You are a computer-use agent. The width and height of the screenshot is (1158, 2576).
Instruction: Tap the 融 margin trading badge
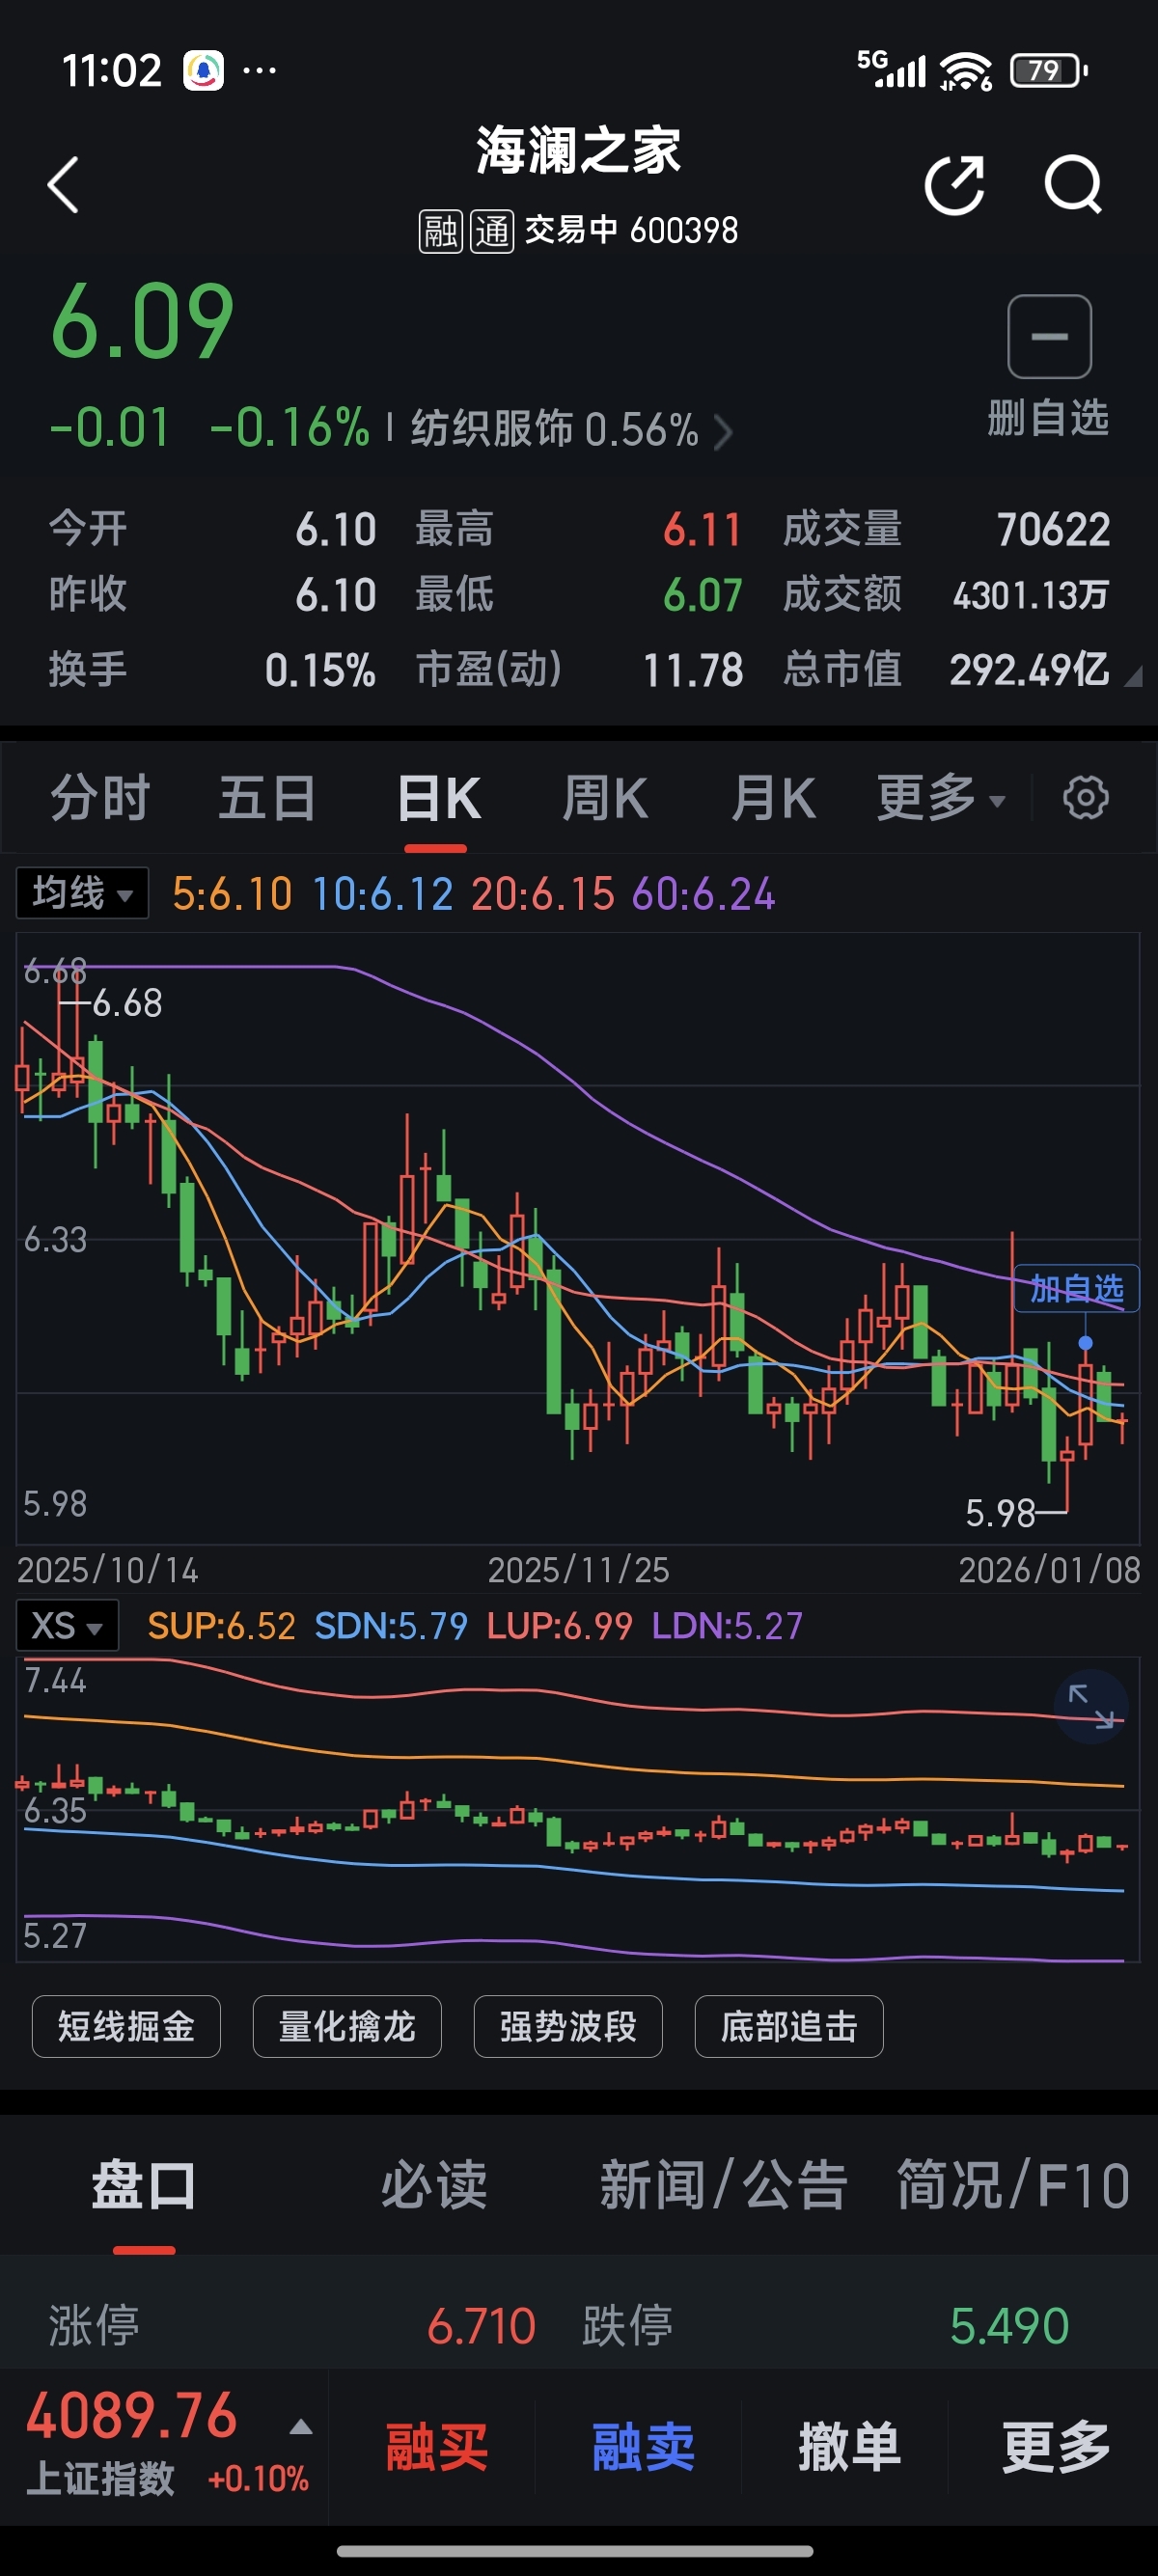click(x=440, y=231)
